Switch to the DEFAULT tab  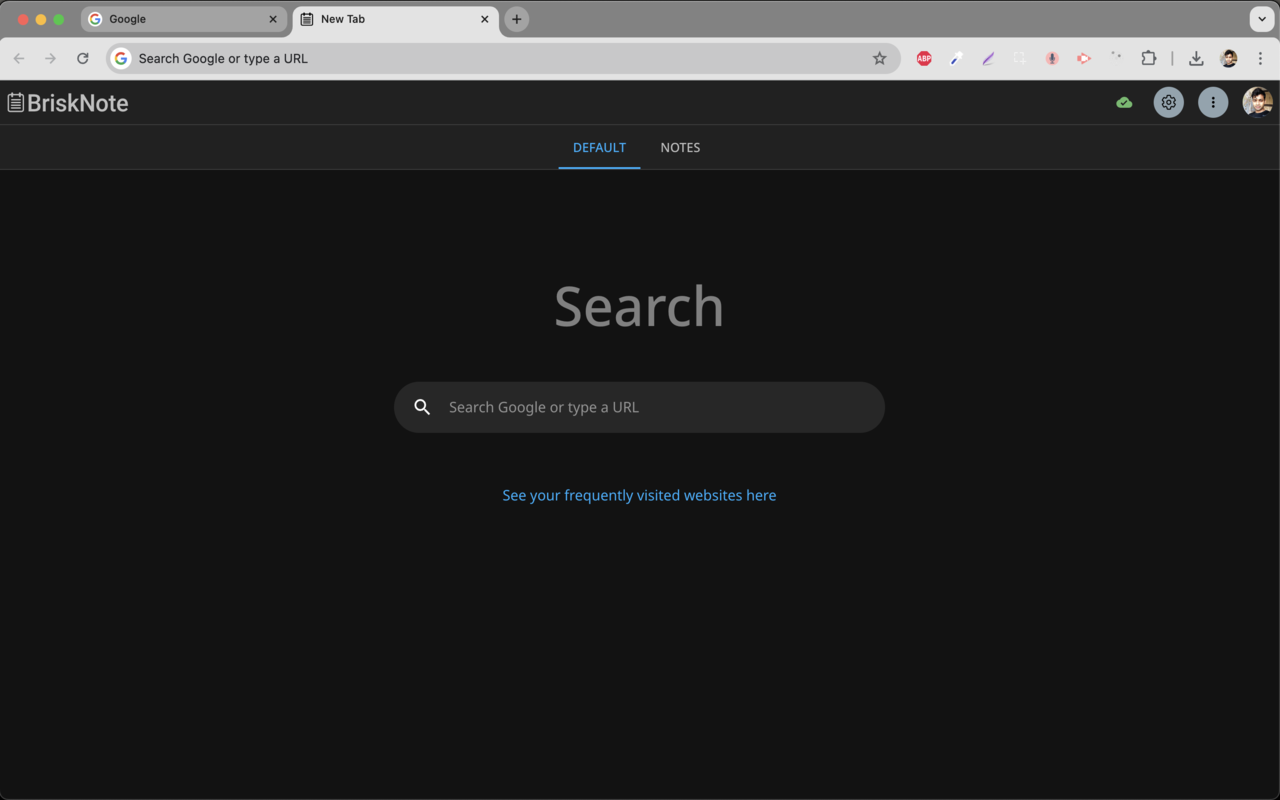599,147
